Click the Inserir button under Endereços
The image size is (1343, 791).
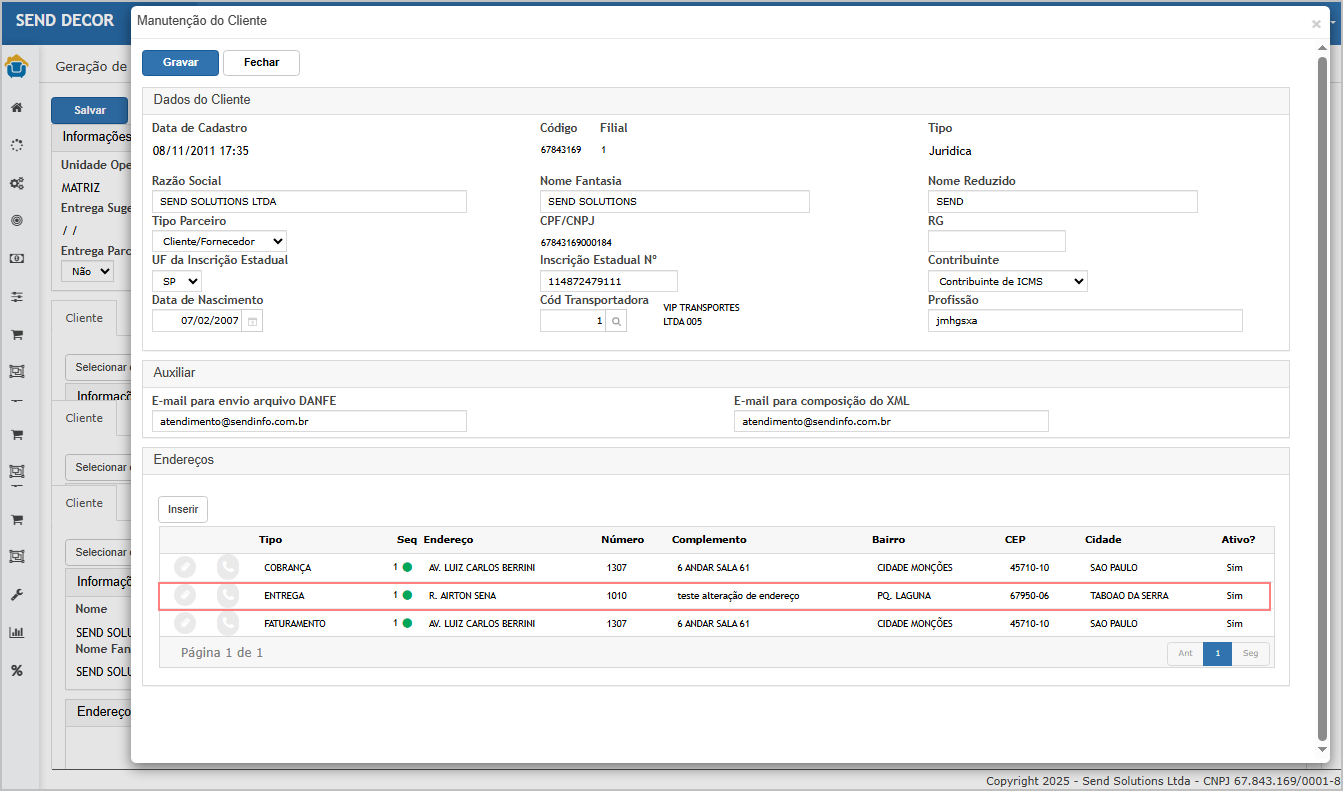click(183, 509)
